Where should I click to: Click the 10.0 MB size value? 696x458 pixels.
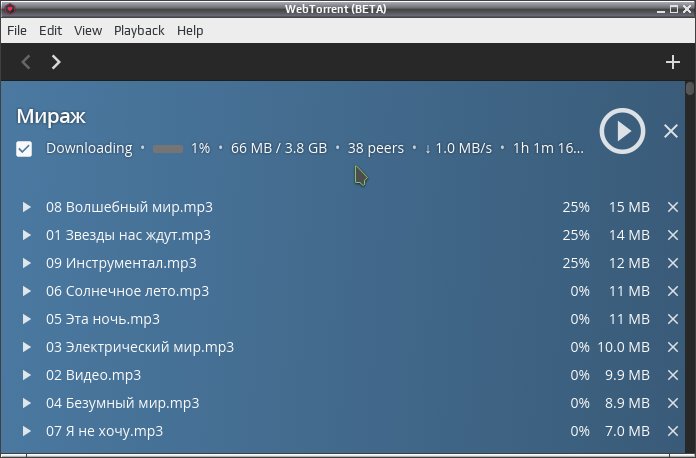click(x=623, y=347)
